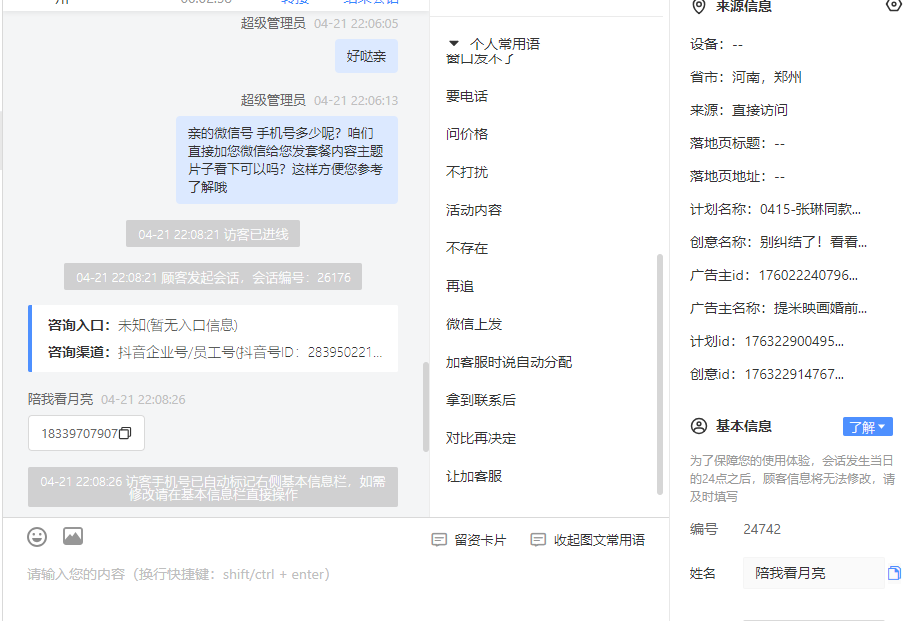Click the 省市 河南，郑州 row
The height and width of the screenshot is (621, 910).
[x=746, y=77]
